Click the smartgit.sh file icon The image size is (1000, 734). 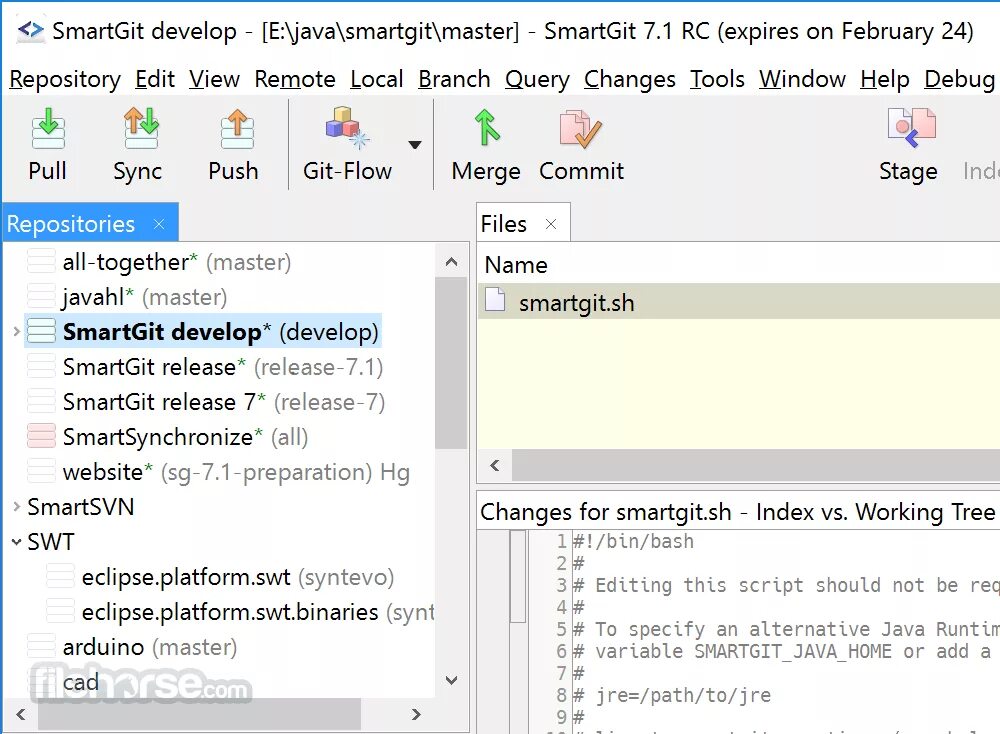pyautogui.click(x=495, y=300)
